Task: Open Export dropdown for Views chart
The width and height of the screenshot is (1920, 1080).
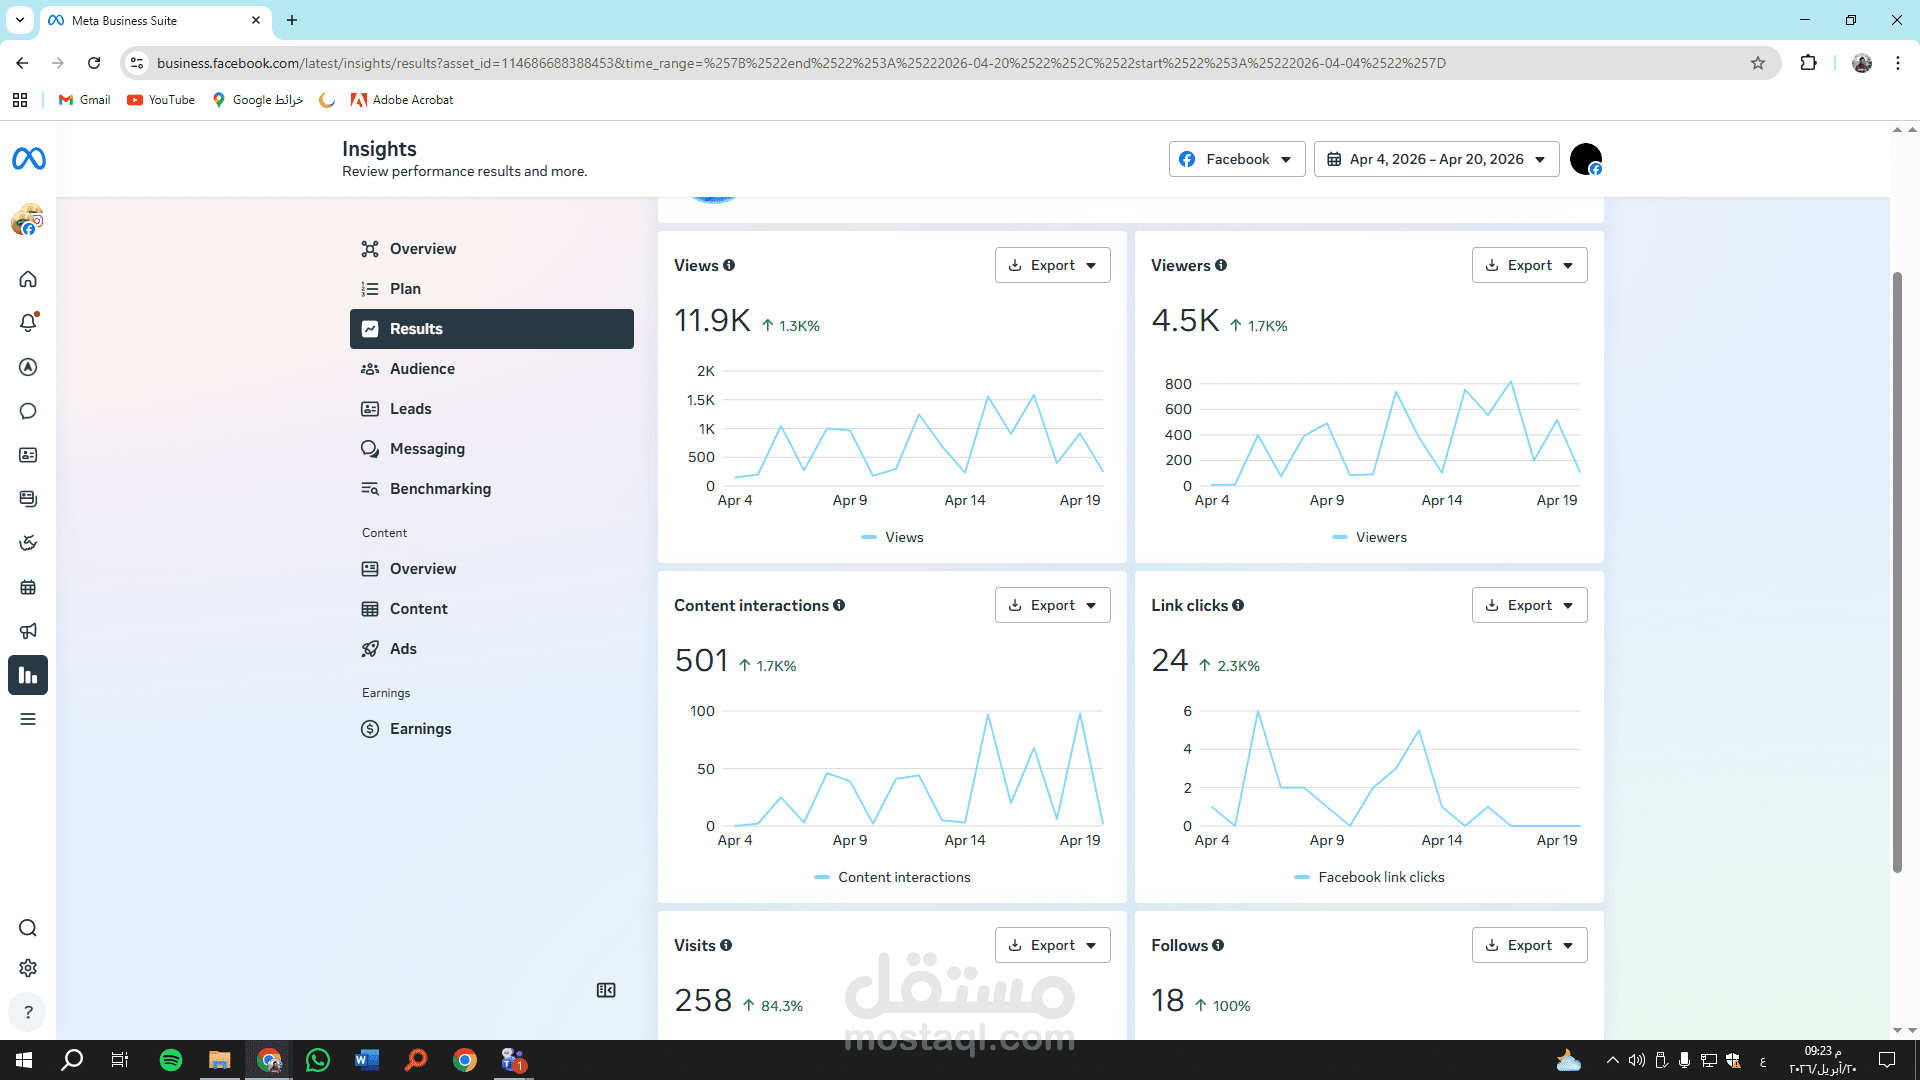Action: 1052,265
